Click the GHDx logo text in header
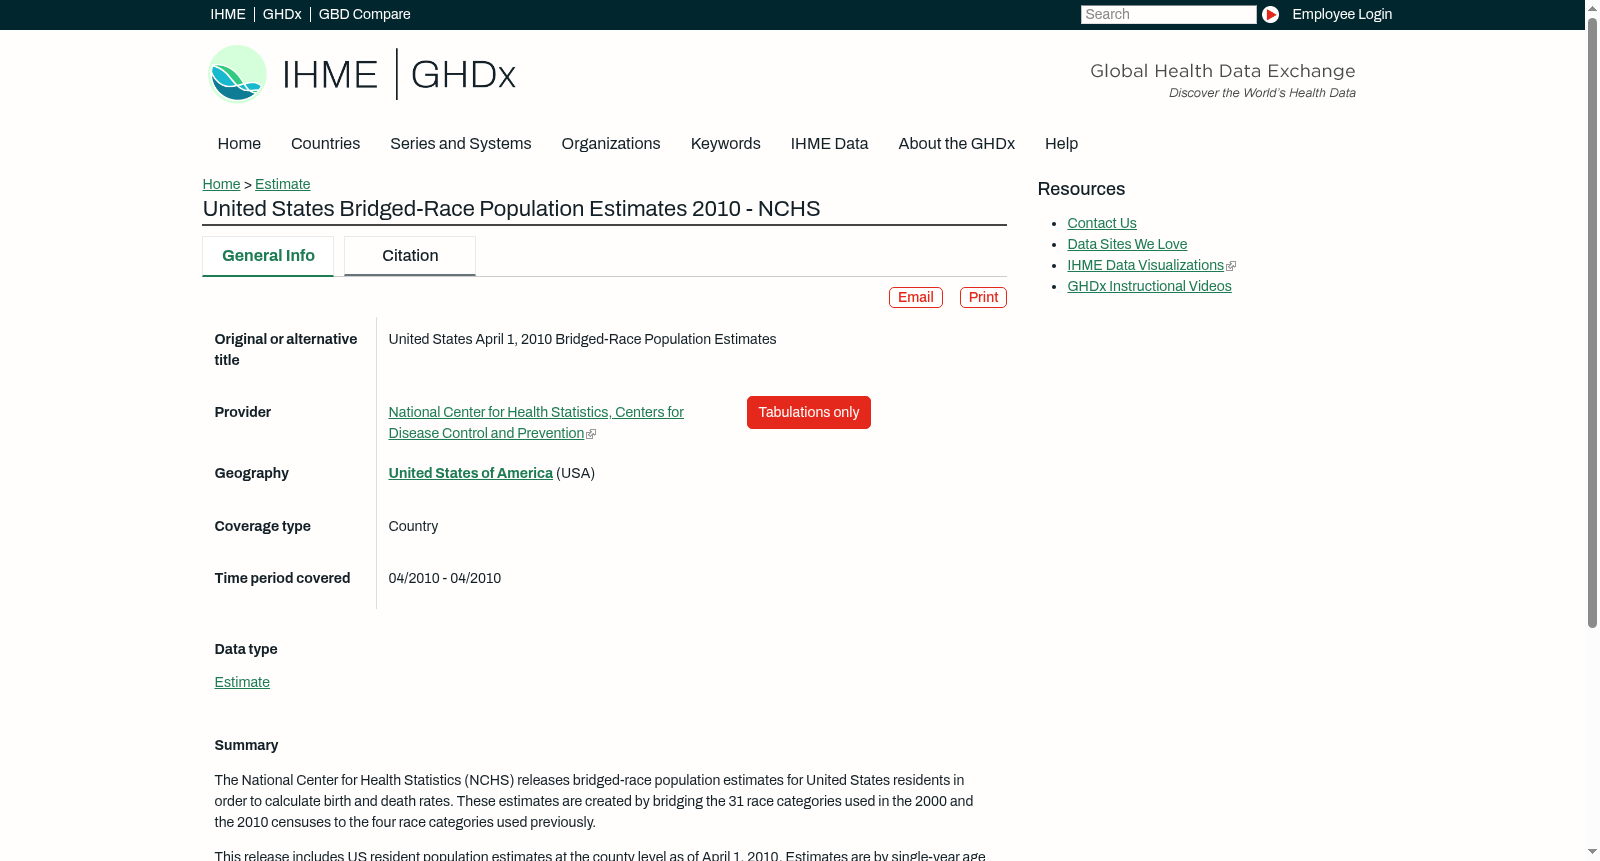 463,75
